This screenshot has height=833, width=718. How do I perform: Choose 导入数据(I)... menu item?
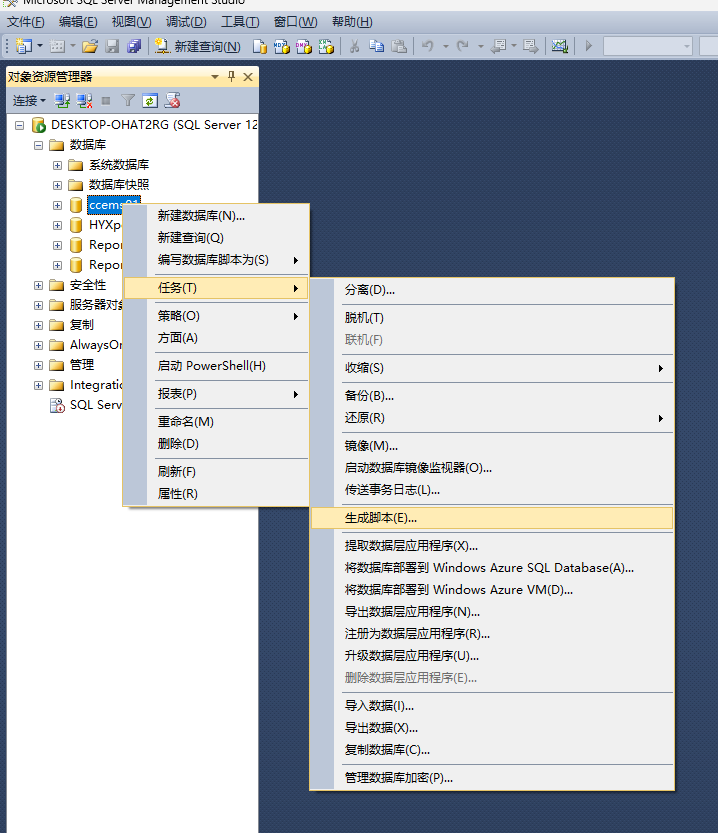(492, 706)
